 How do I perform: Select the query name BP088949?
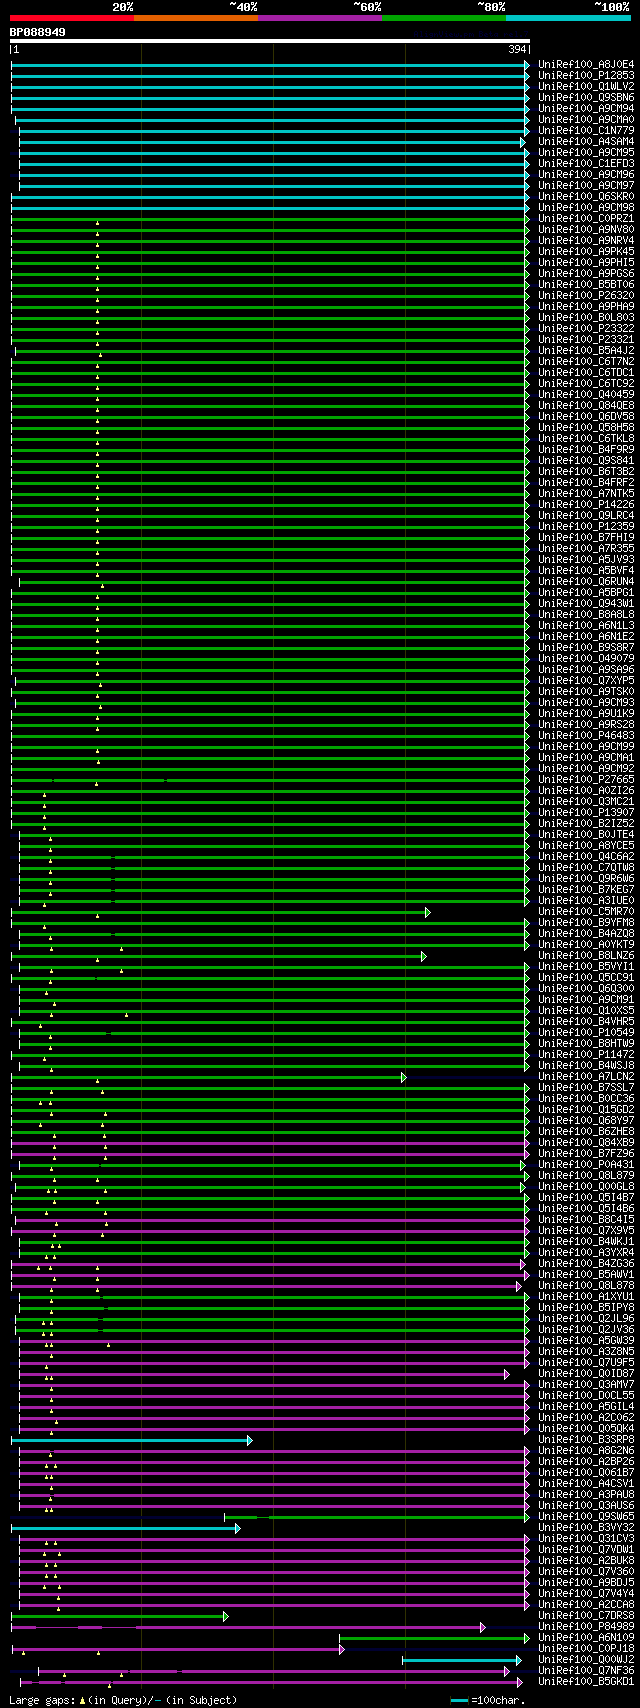click(x=38, y=32)
